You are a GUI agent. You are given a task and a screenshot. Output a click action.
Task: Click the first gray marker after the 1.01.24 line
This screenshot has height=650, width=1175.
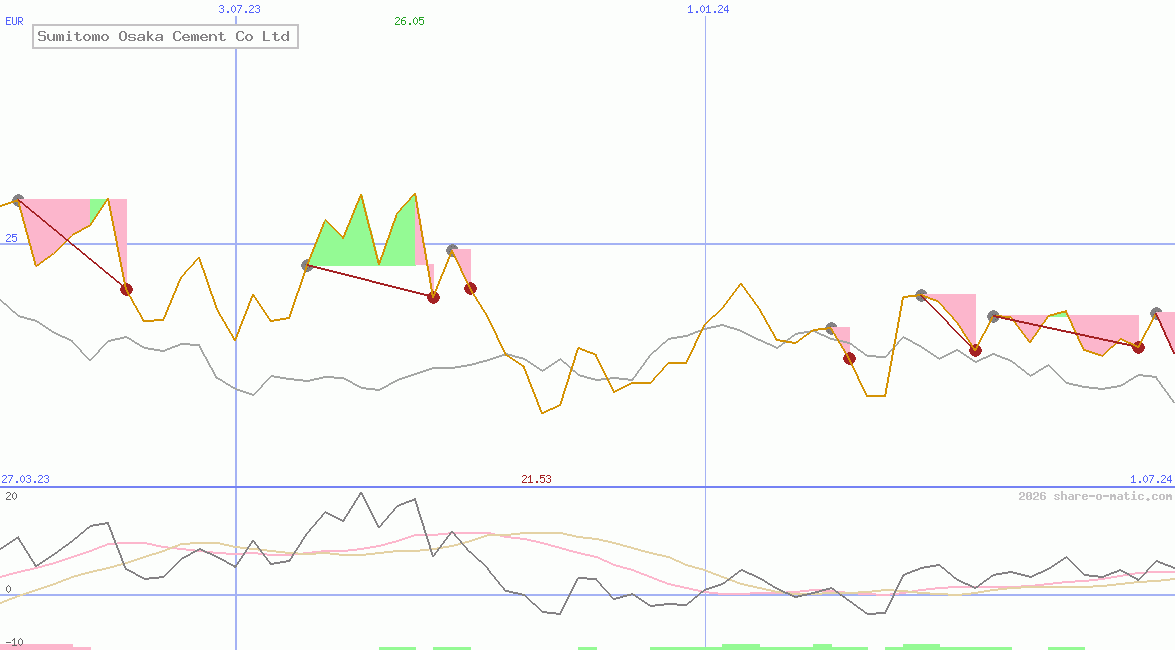(x=831, y=328)
